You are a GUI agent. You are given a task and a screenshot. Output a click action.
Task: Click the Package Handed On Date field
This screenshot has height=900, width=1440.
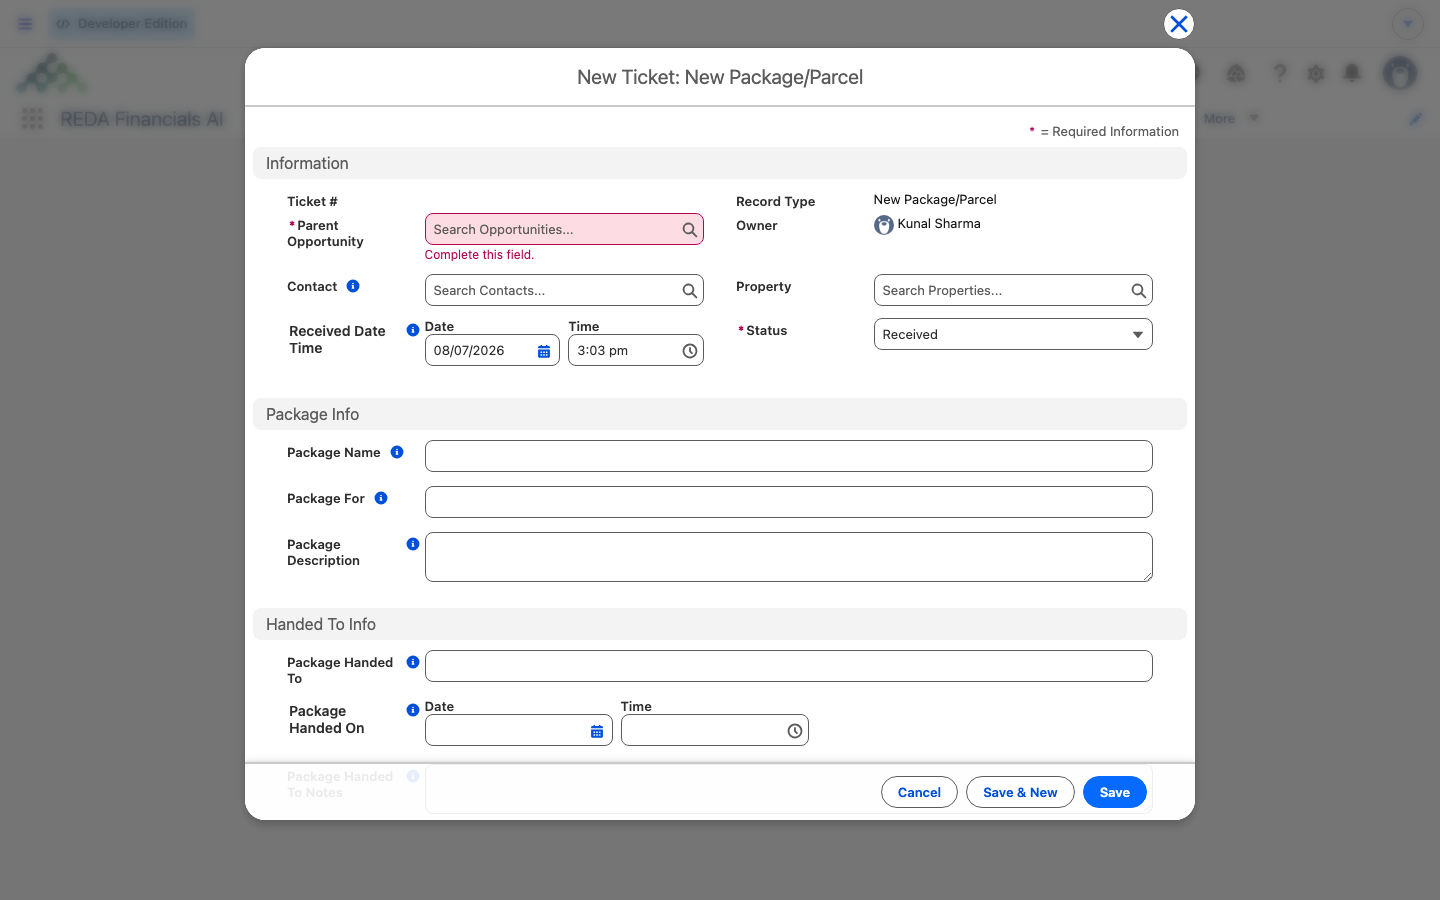point(518,731)
